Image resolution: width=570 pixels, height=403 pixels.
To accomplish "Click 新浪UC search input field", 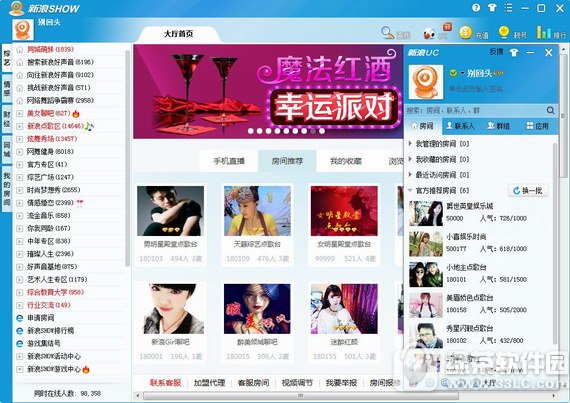I will (475, 110).
